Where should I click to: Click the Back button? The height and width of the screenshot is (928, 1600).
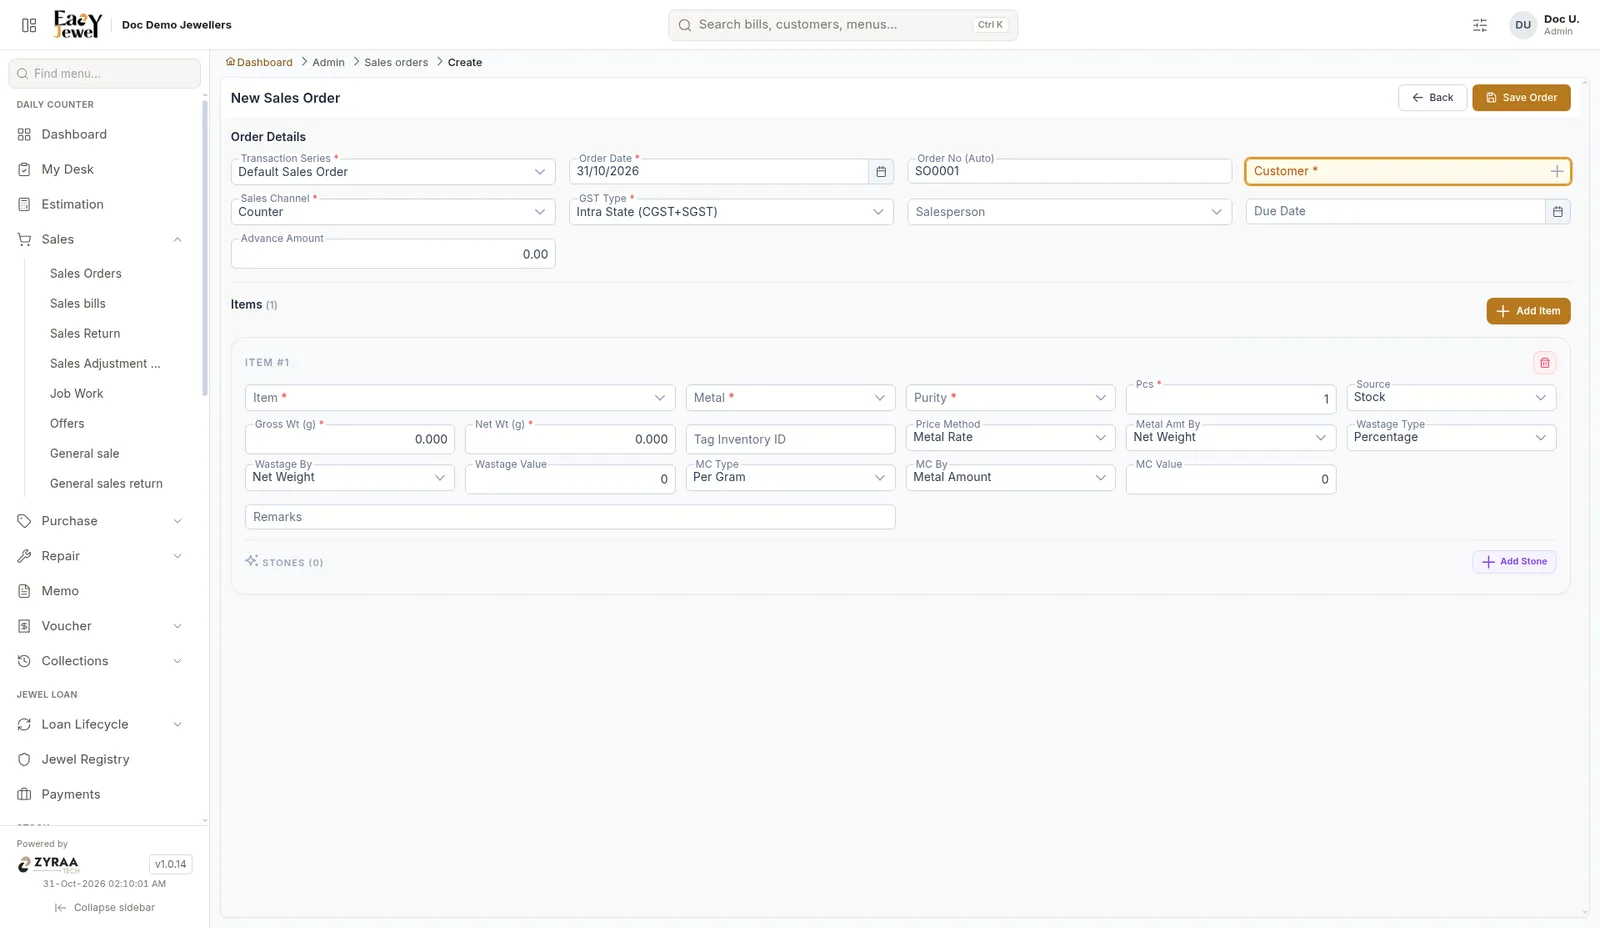click(x=1432, y=98)
